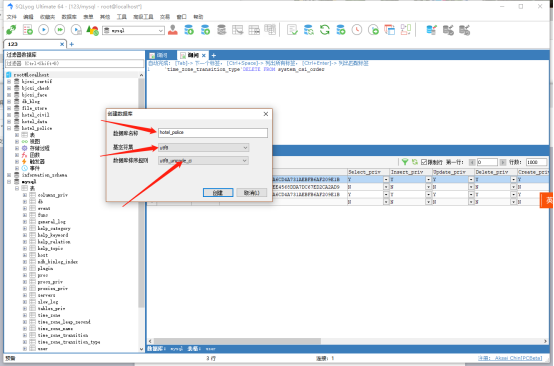Open the 文件 menu

point(12,17)
